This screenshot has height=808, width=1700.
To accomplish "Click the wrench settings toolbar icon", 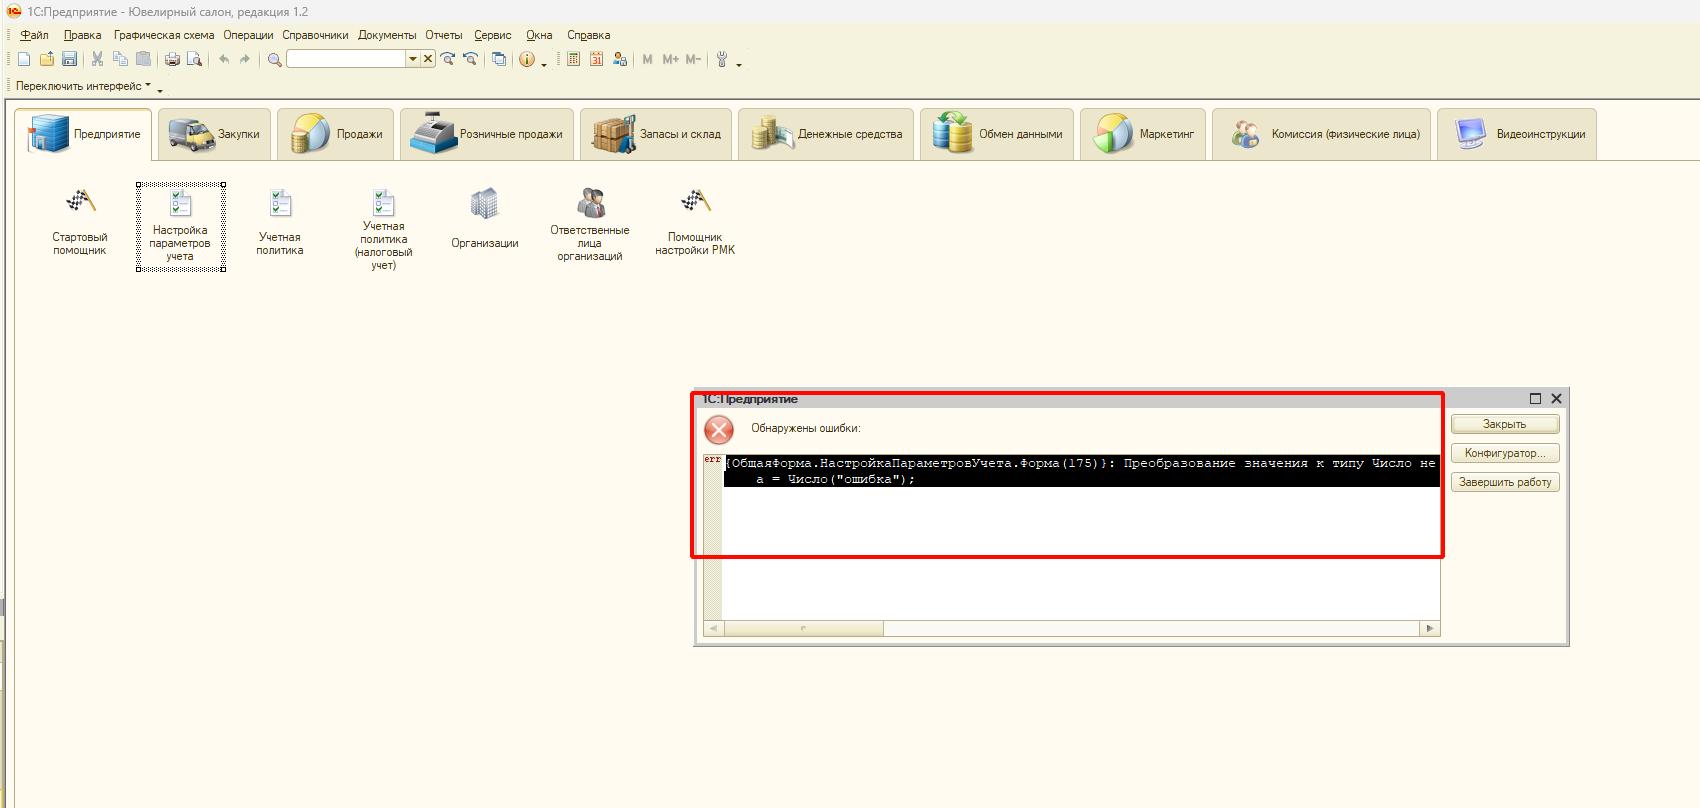I will (722, 59).
